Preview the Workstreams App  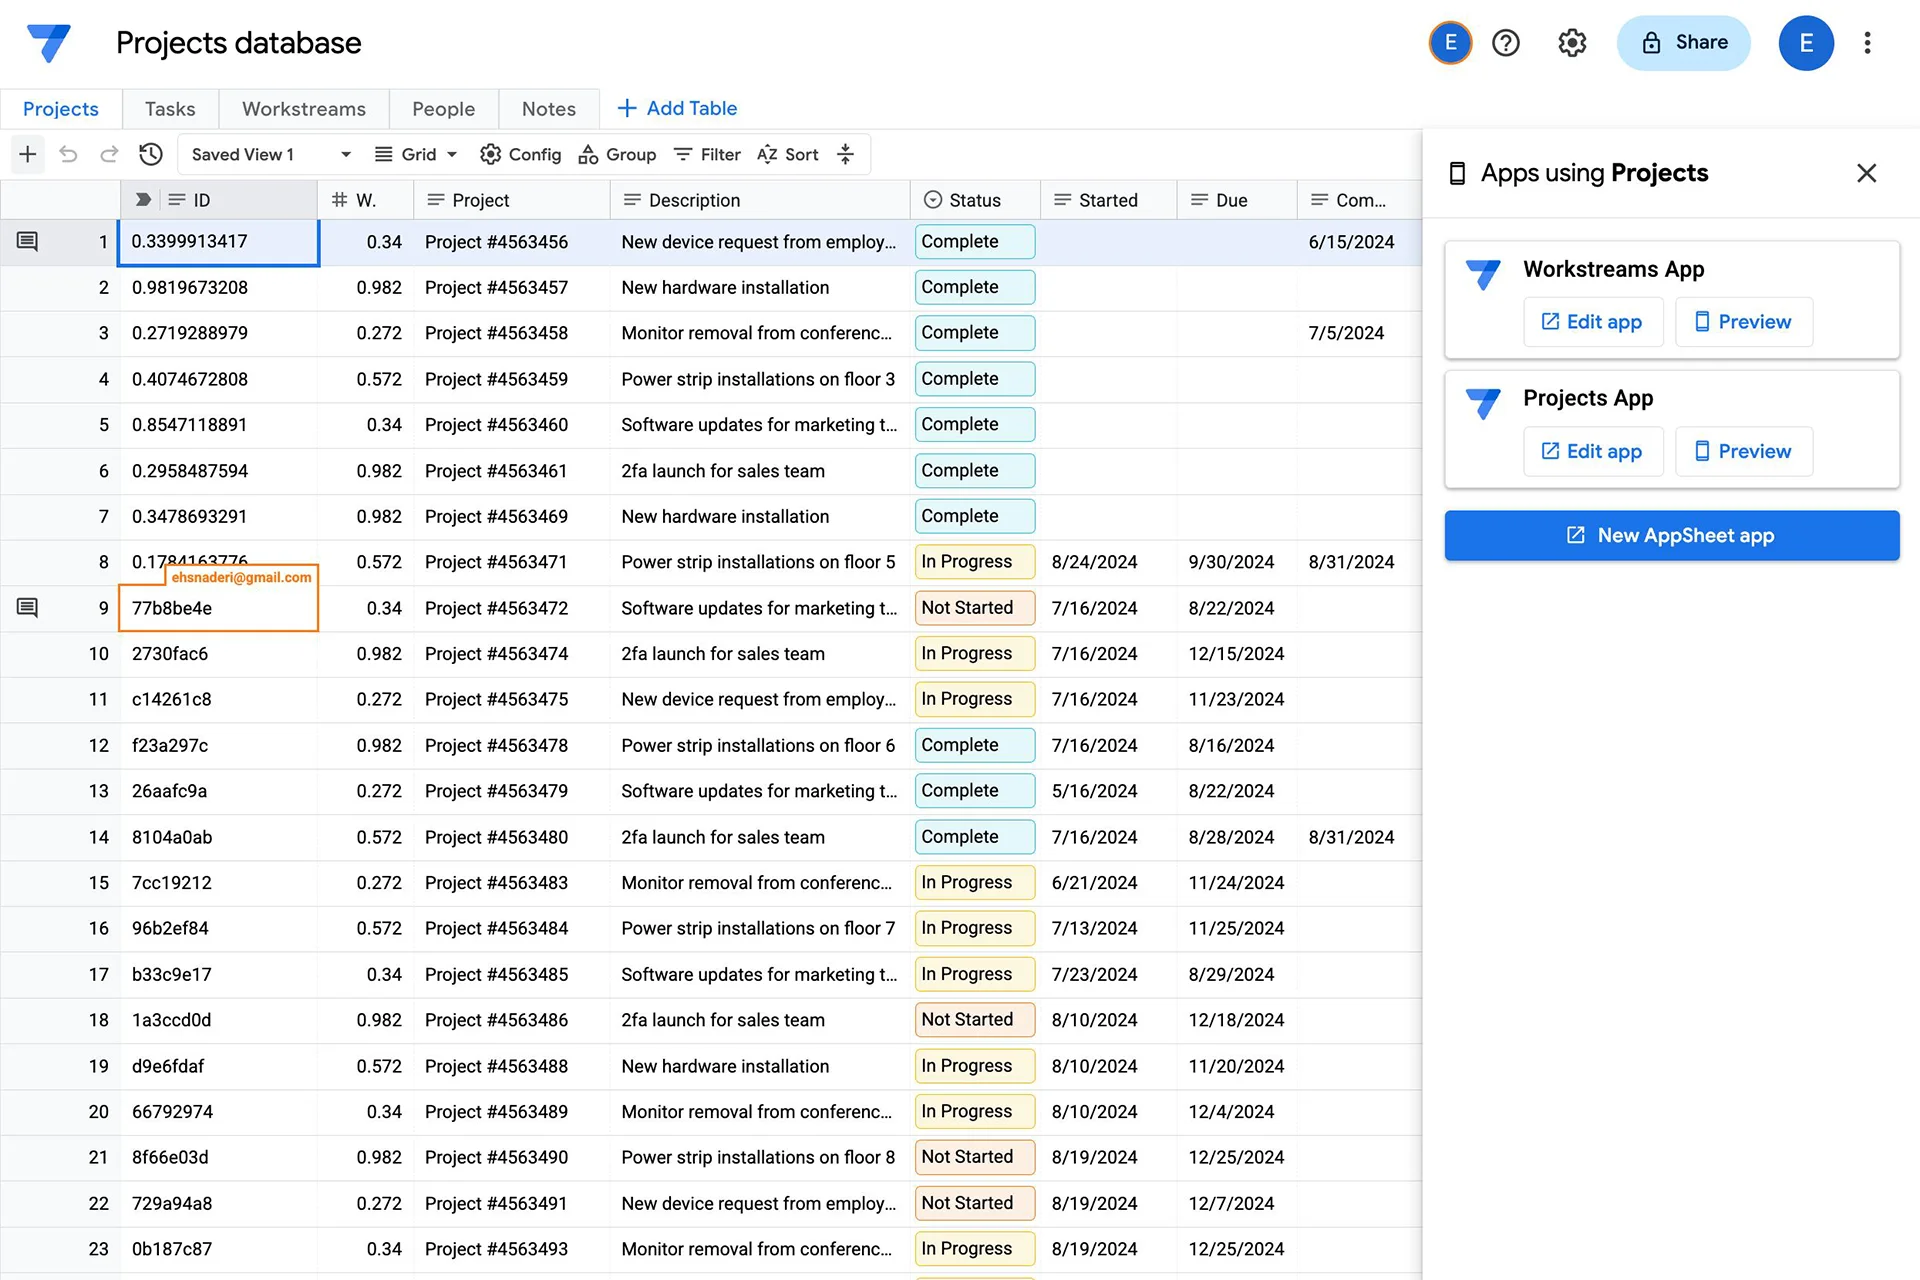pos(1743,322)
